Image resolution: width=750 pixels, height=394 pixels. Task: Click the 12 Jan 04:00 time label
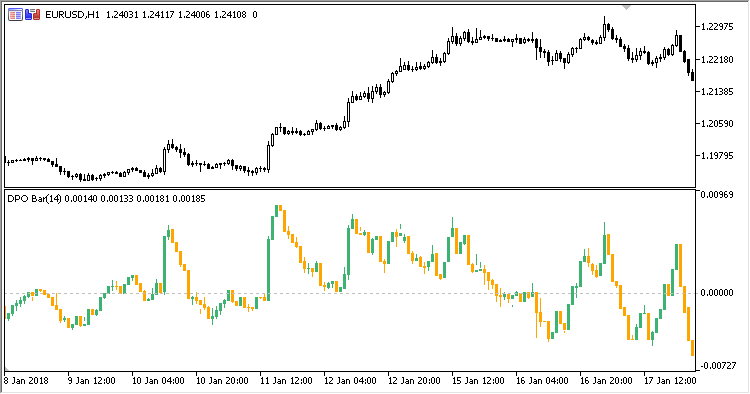351,381
